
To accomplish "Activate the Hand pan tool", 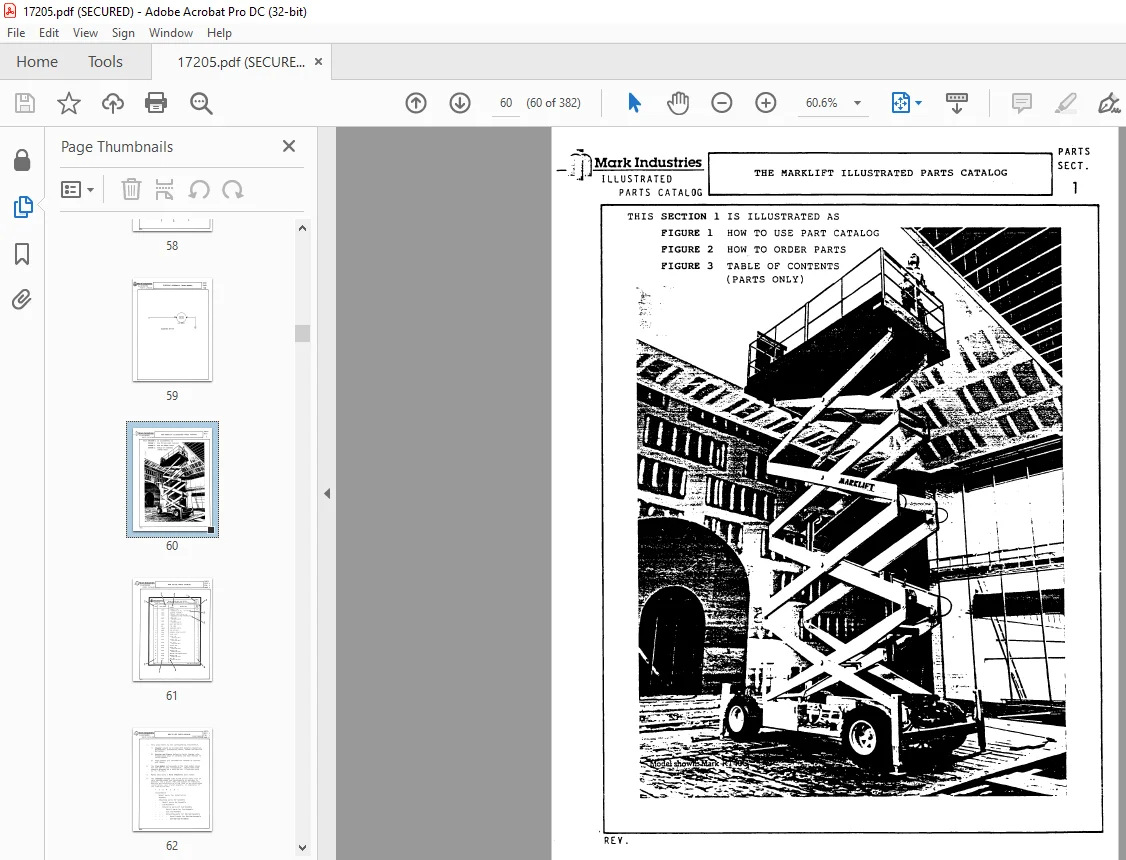I will tap(678, 103).
